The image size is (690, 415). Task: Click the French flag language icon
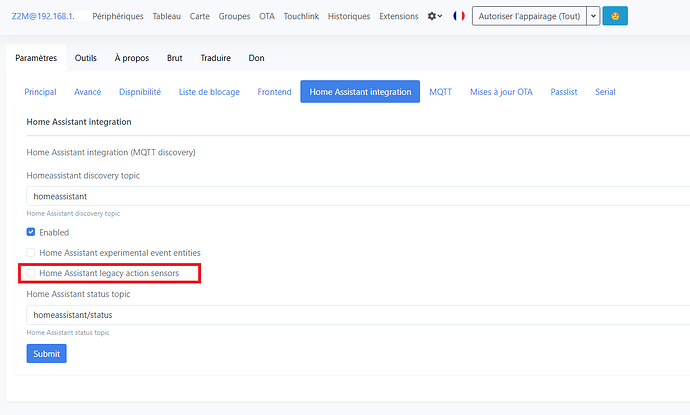click(x=459, y=16)
